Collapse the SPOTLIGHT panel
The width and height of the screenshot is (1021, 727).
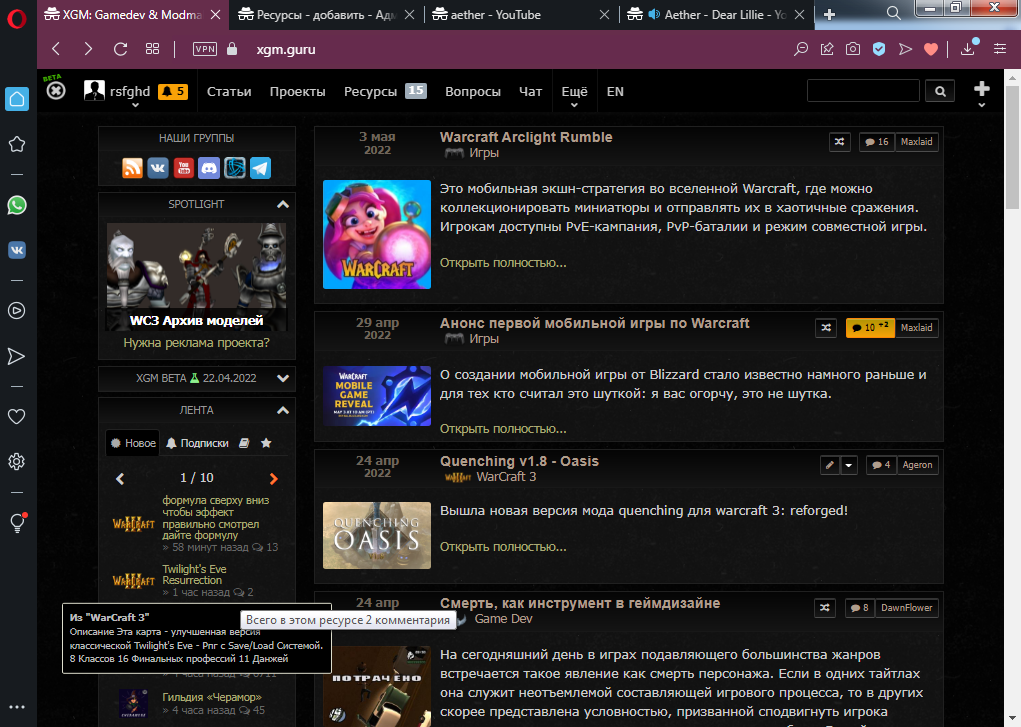(283, 205)
